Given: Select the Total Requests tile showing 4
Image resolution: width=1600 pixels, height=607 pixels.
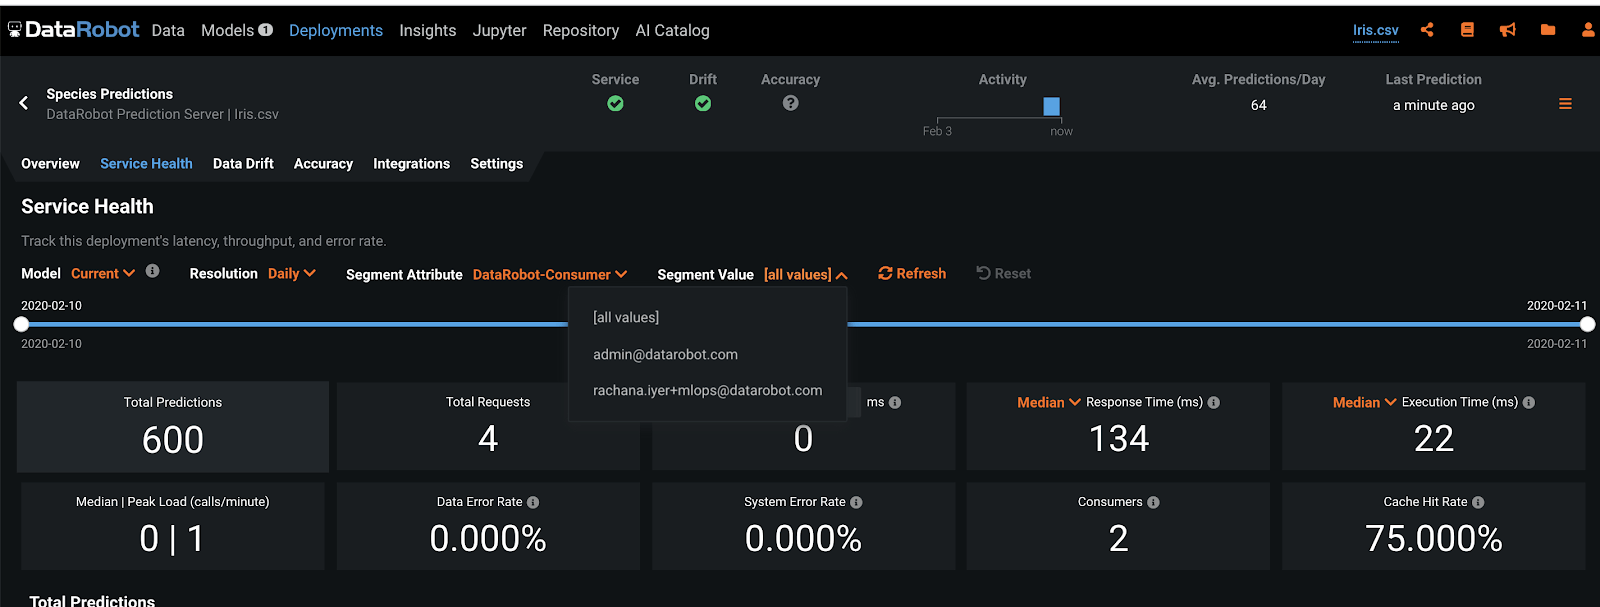Looking at the screenshot, I should point(488,427).
